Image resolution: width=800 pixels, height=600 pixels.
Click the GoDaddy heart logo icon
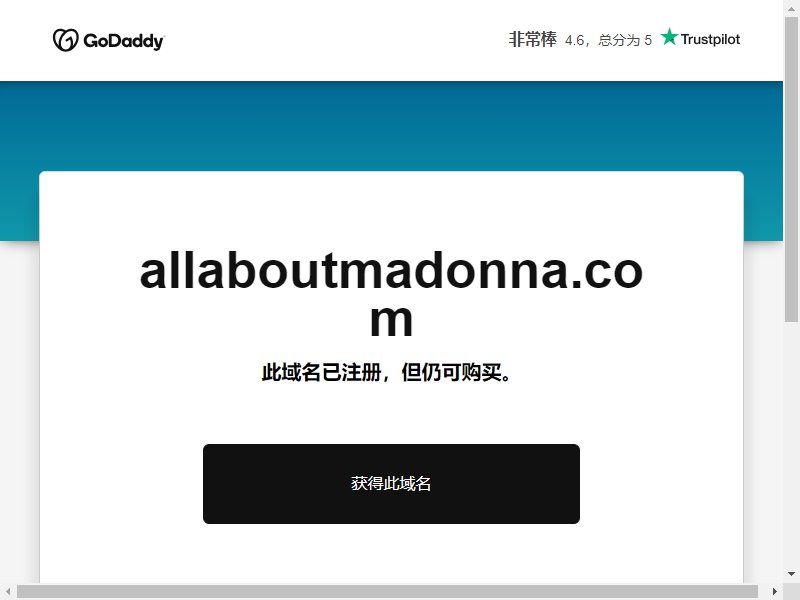[65, 40]
